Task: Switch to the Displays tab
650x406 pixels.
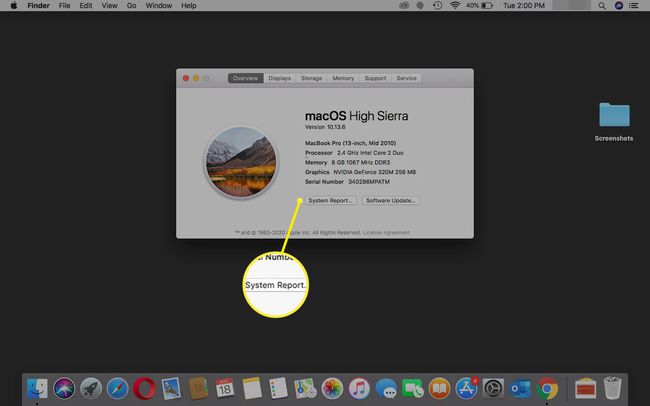Action: click(279, 78)
